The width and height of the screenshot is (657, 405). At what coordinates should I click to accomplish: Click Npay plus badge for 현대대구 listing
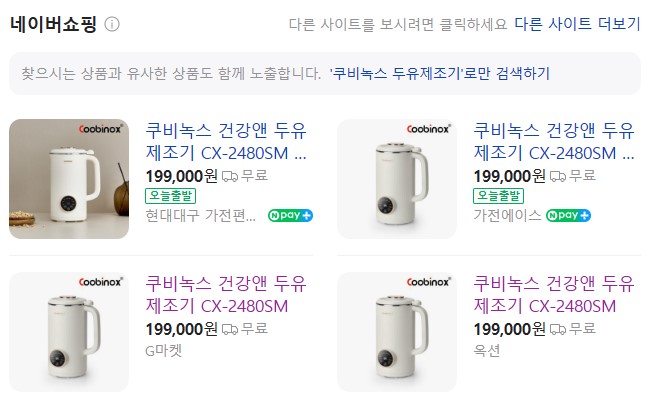pyautogui.click(x=290, y=215)
